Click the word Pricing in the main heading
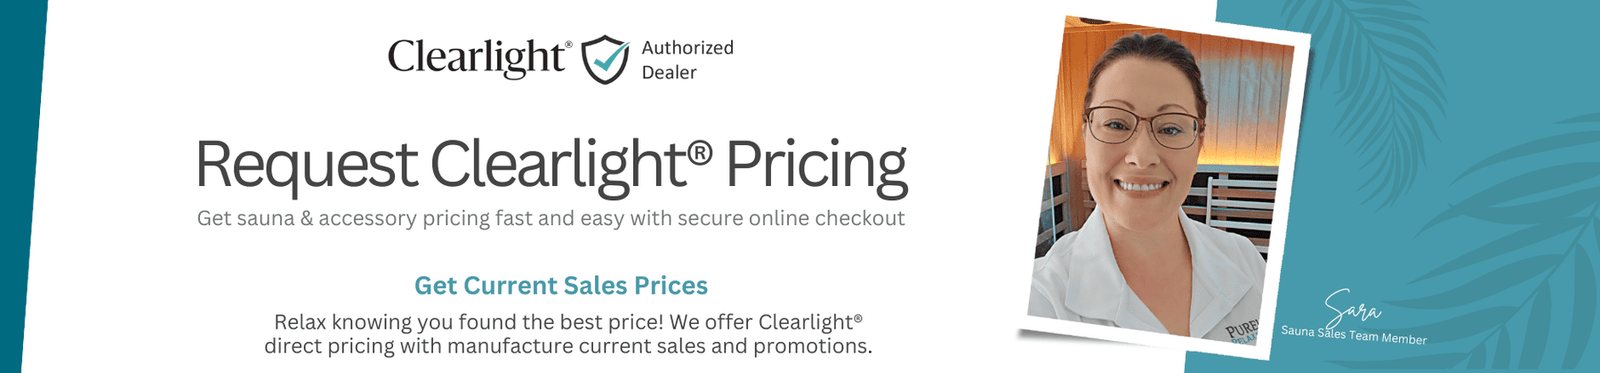The height and width of the screenshot is (373, 1600). click(816, 167)
